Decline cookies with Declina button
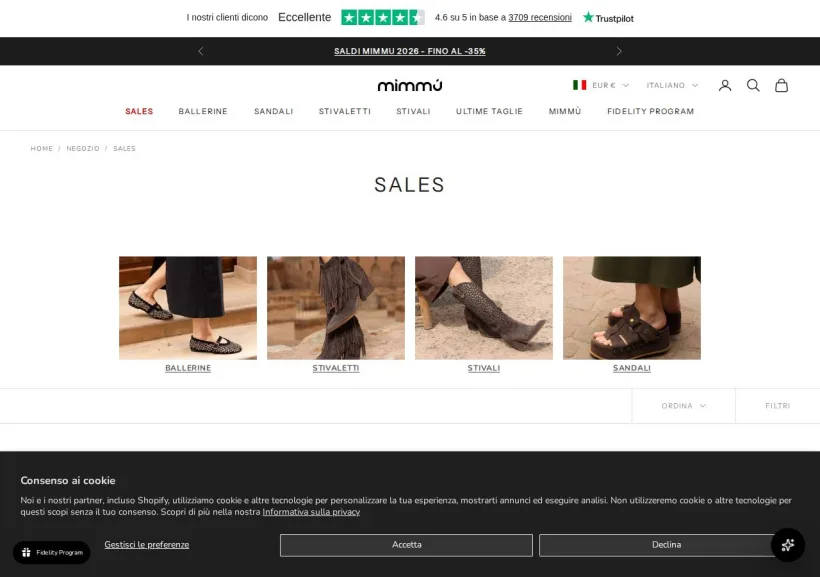This screenshot has width=820, height=577. 666,545
